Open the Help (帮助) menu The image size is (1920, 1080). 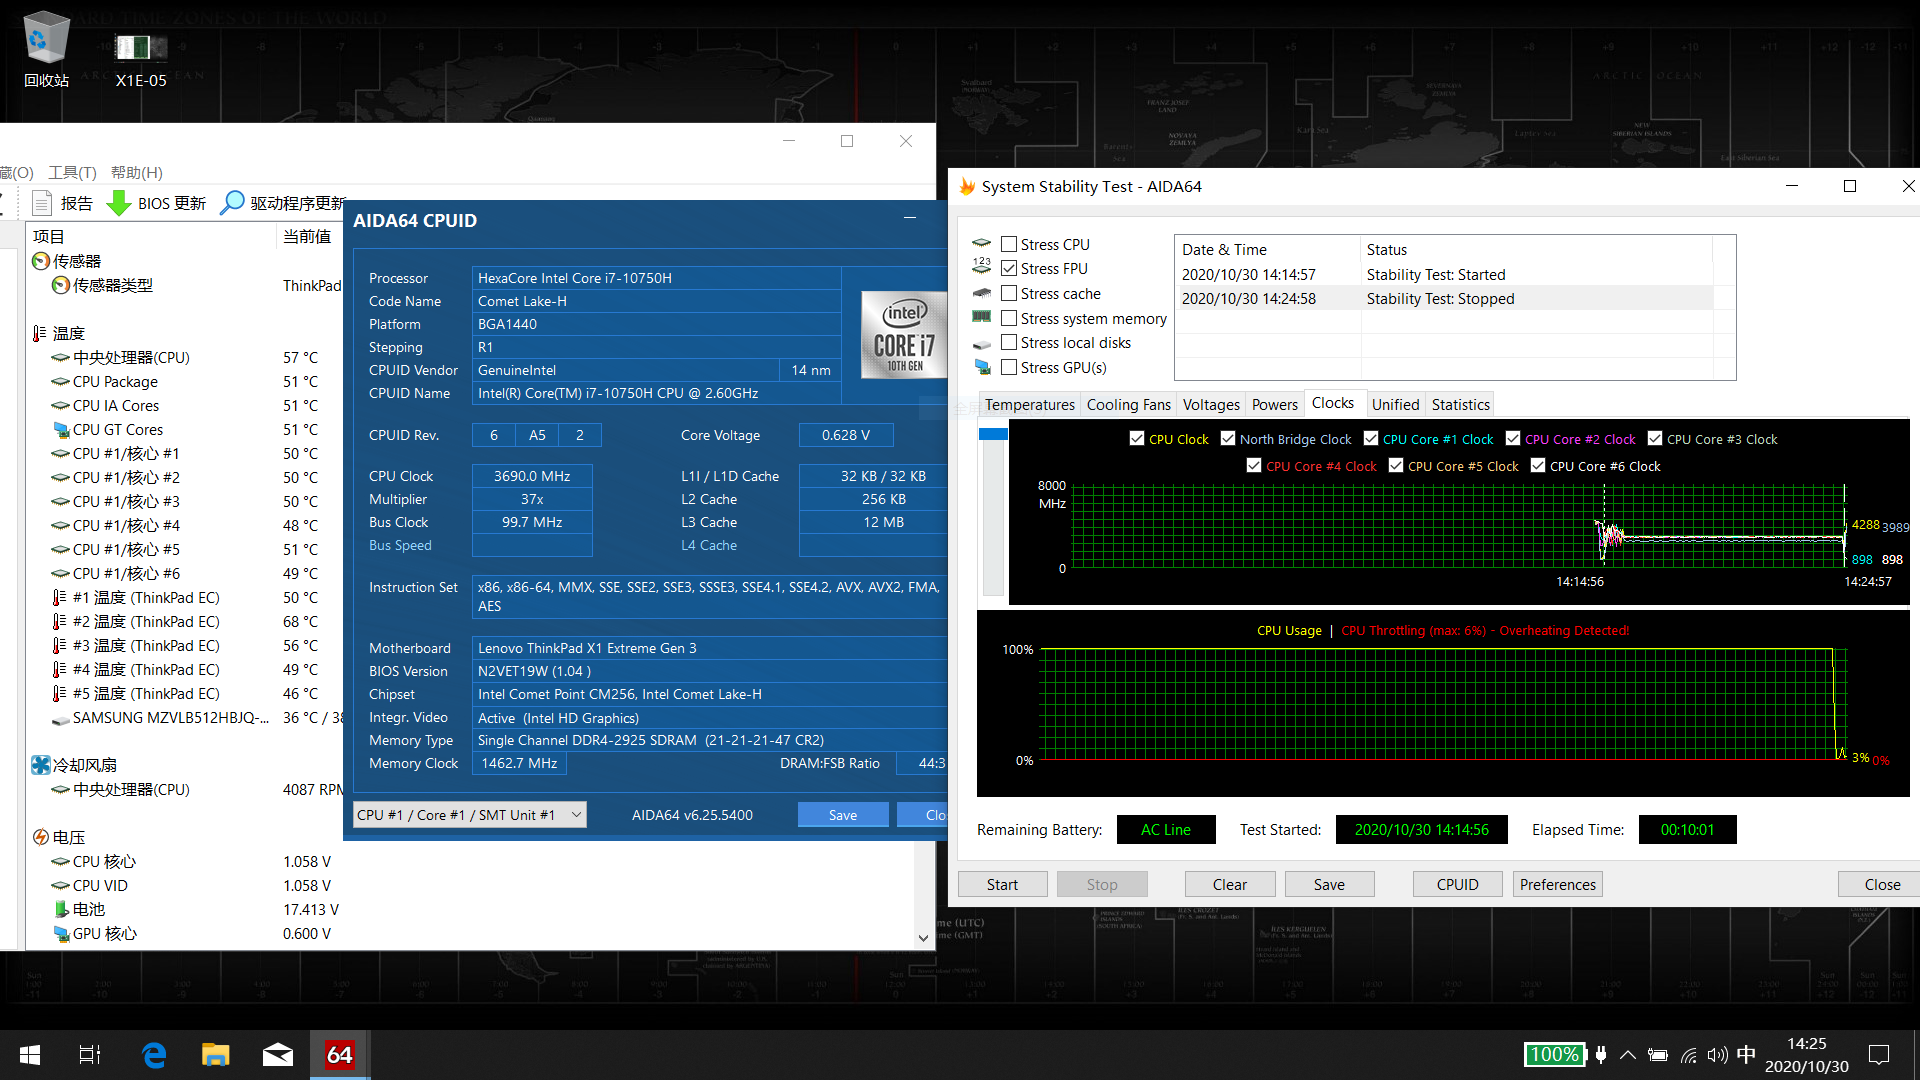[x=136, y=172]
